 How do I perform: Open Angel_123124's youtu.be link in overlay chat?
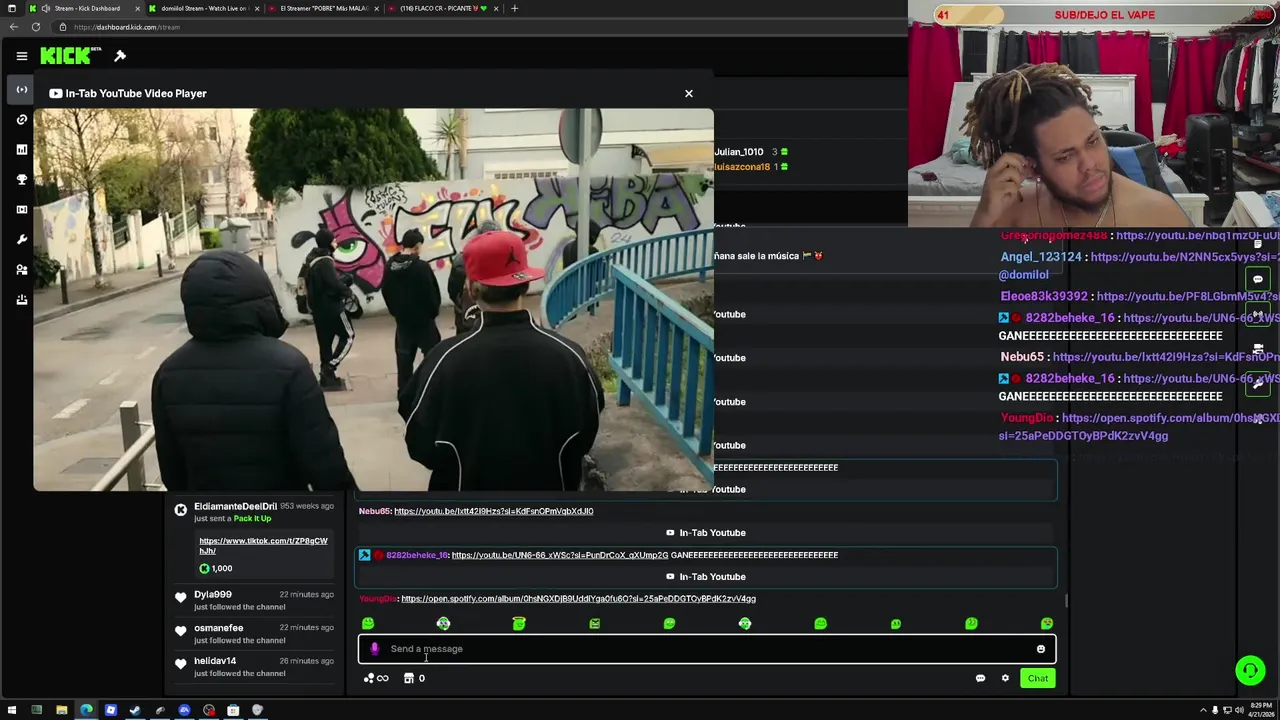click(x=1185, y=257)
